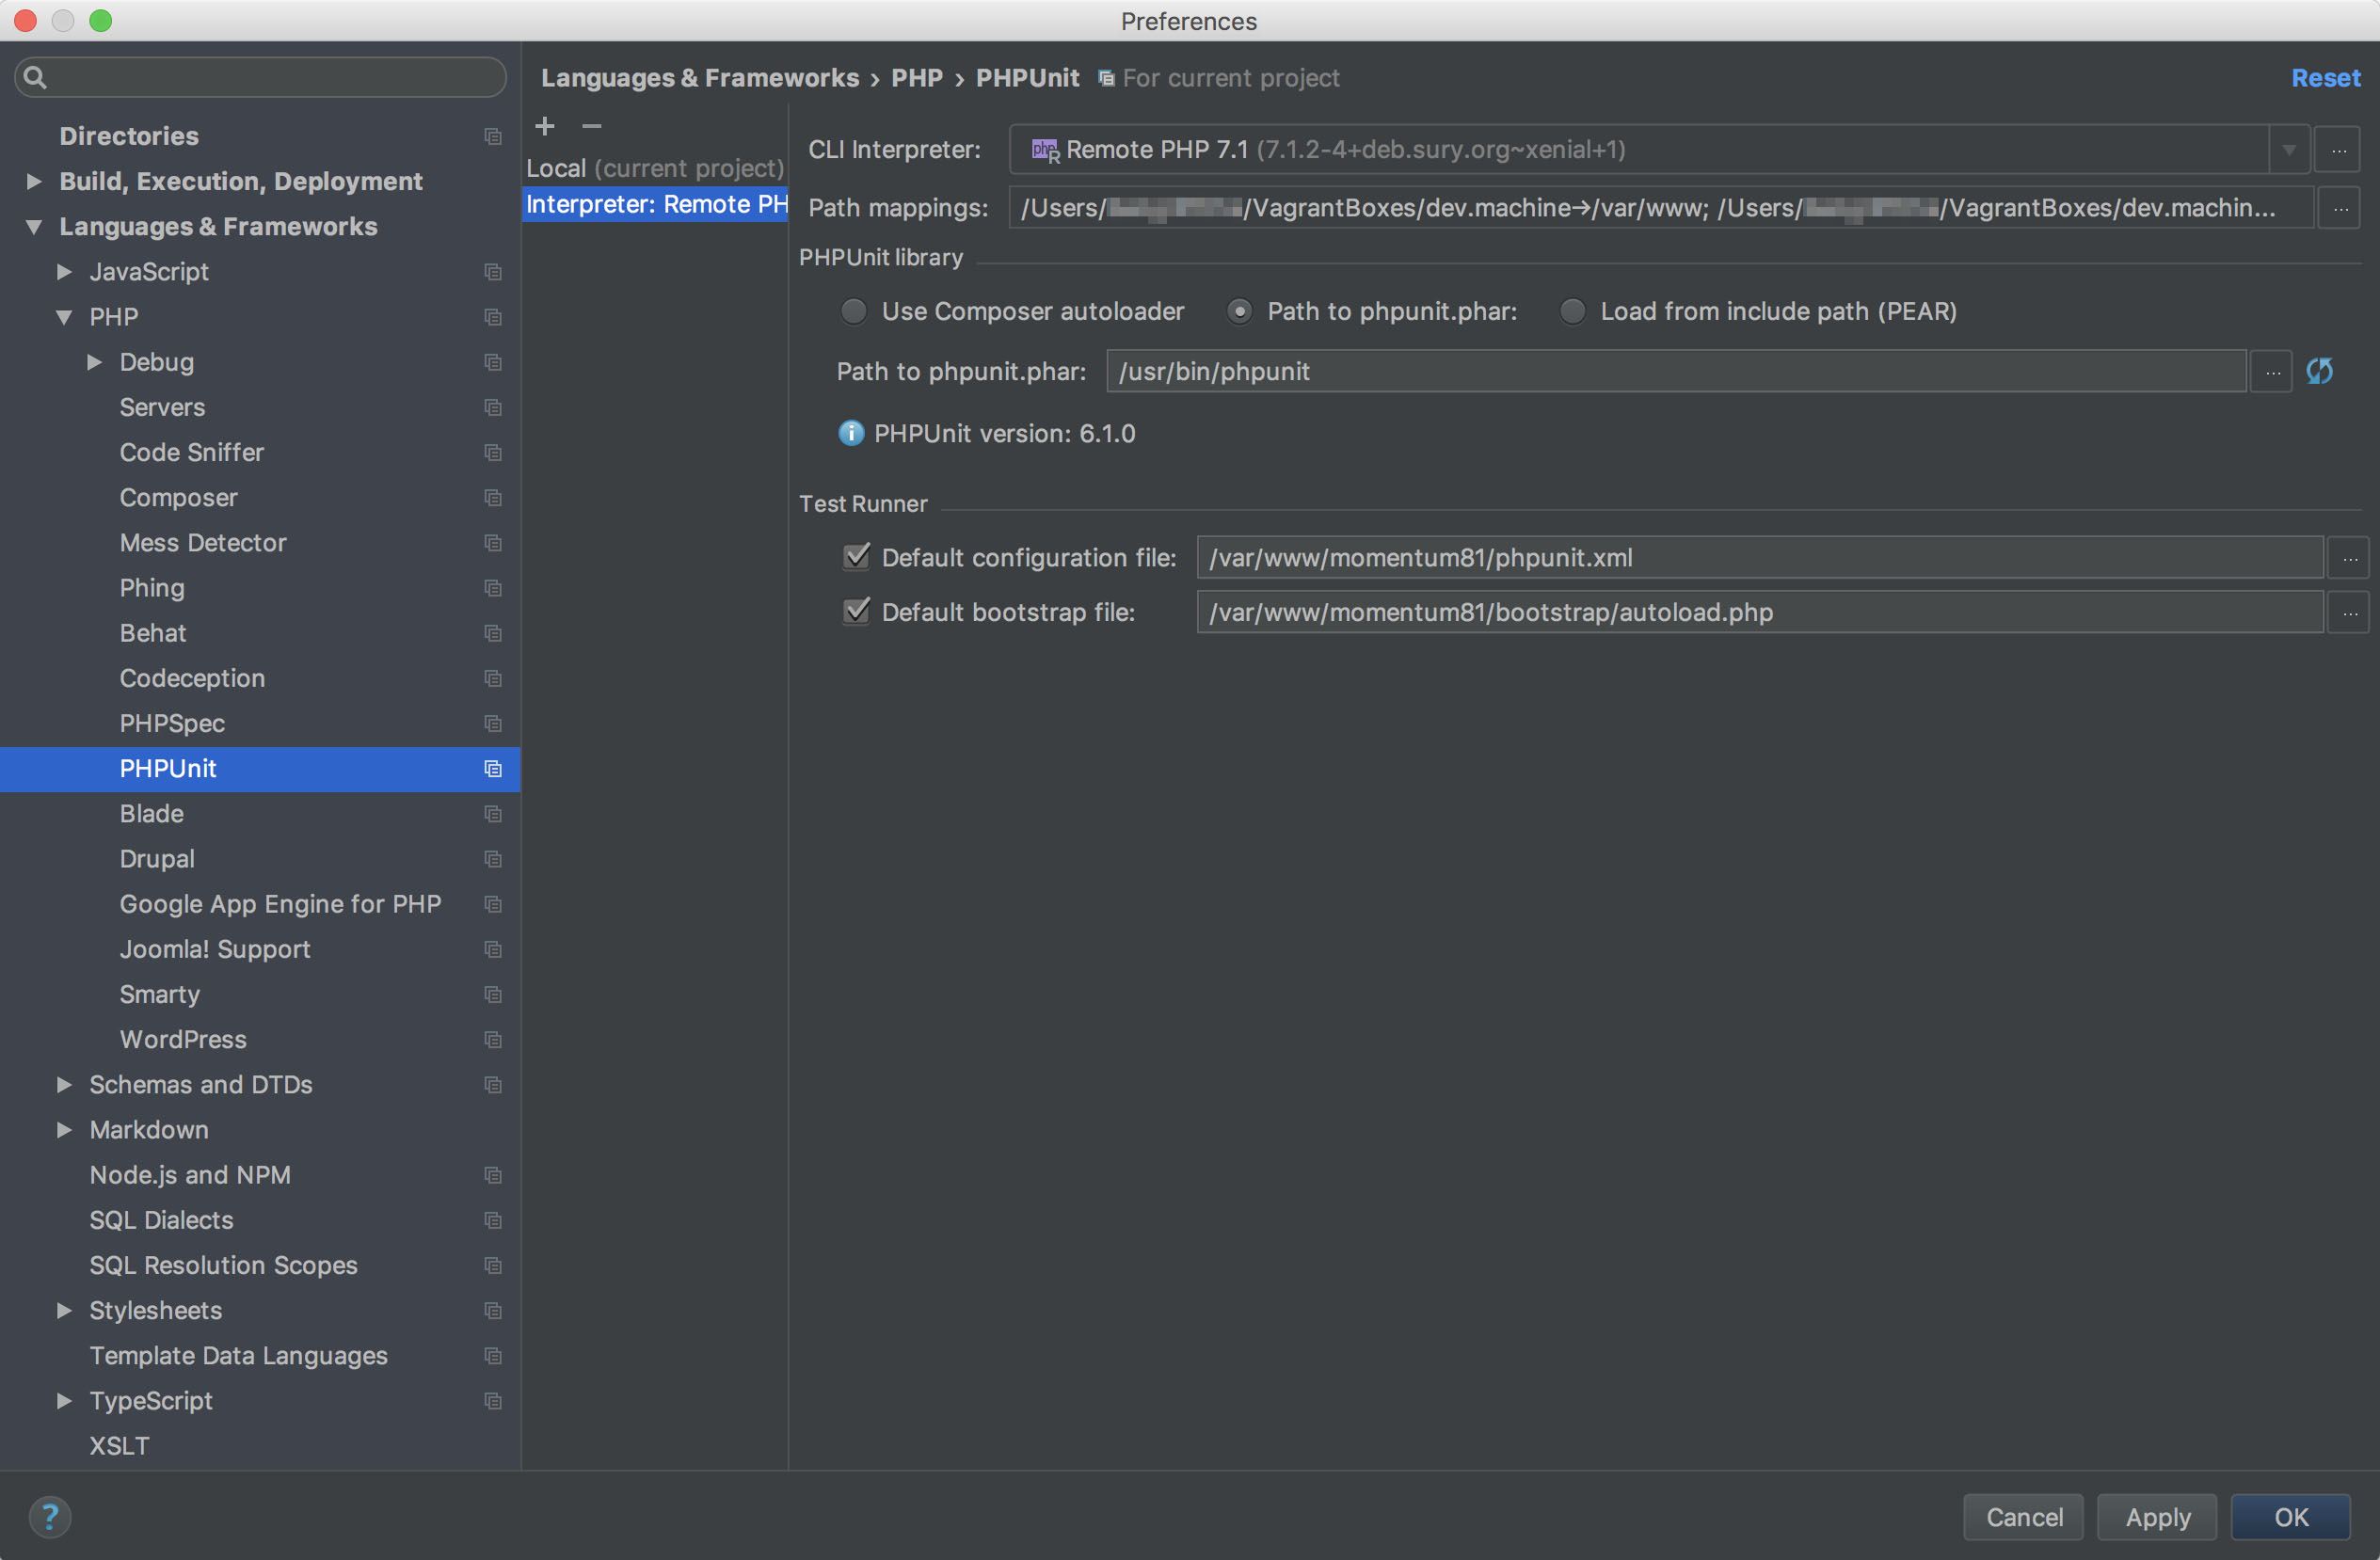Viewport: 2380px width, 1560px height.
Task: Click browse button next to CLI Interpreter
Action: [2339, 150]
